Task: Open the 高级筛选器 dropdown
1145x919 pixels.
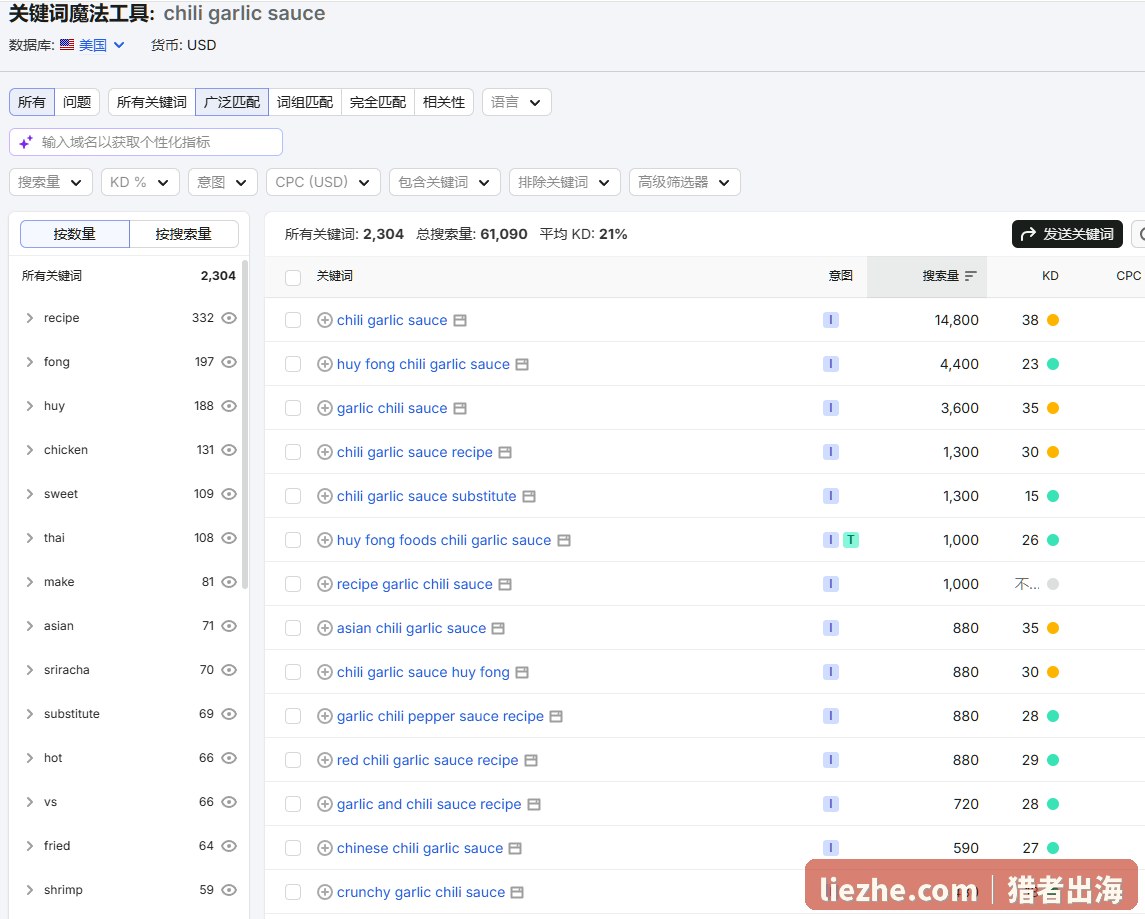Action: pos(684,182)
